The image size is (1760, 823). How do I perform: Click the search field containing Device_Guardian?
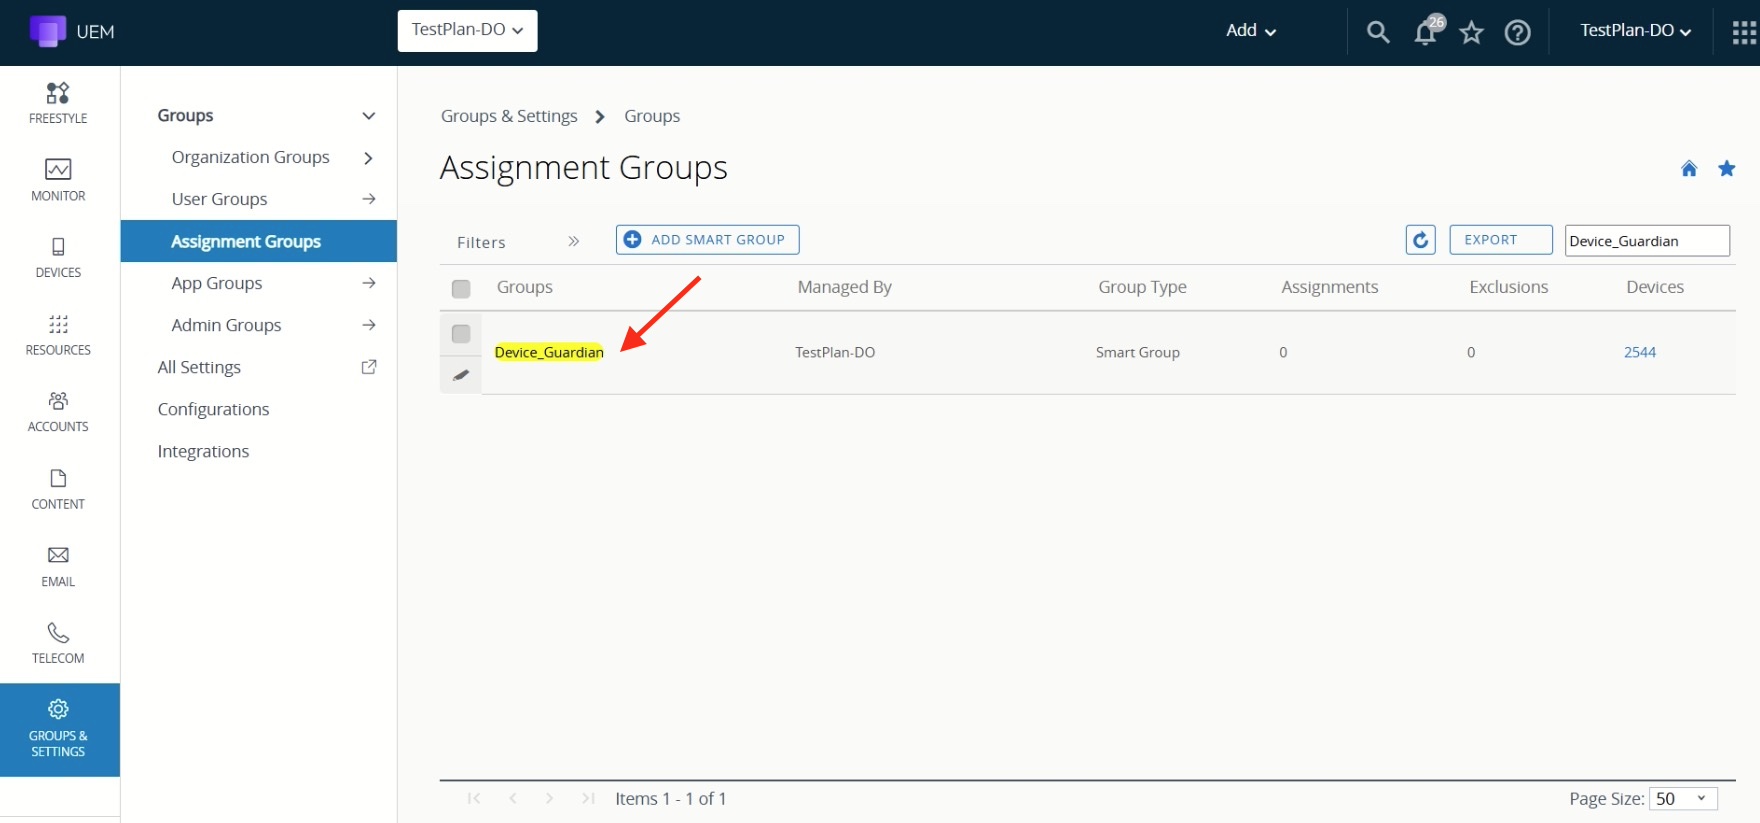tap(1646, 241)
